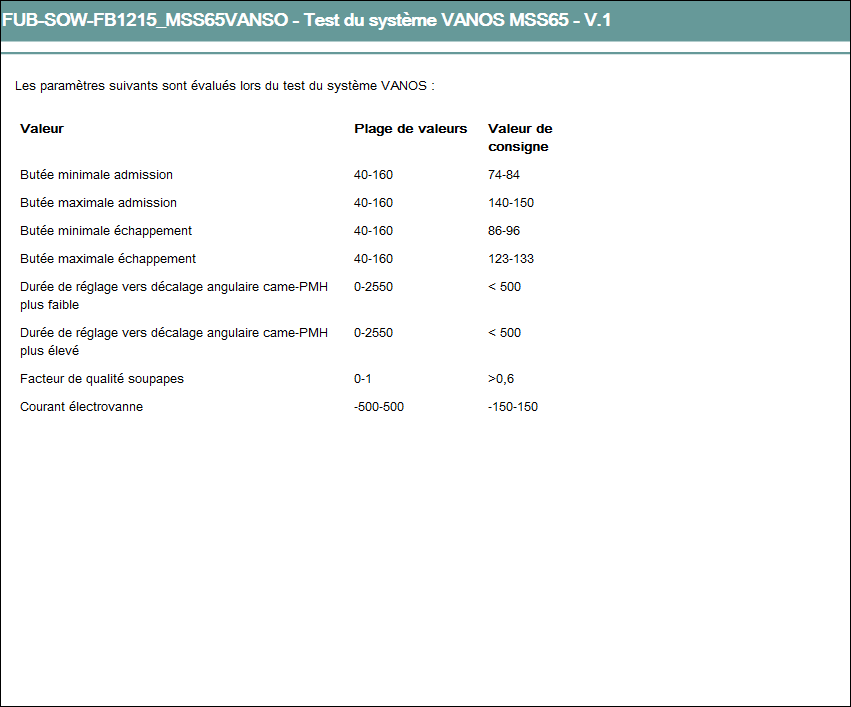This screenshot has height=707, width=851.
Task: Click range '0-1' for Facteur de qualité
Action: (363, 379)
